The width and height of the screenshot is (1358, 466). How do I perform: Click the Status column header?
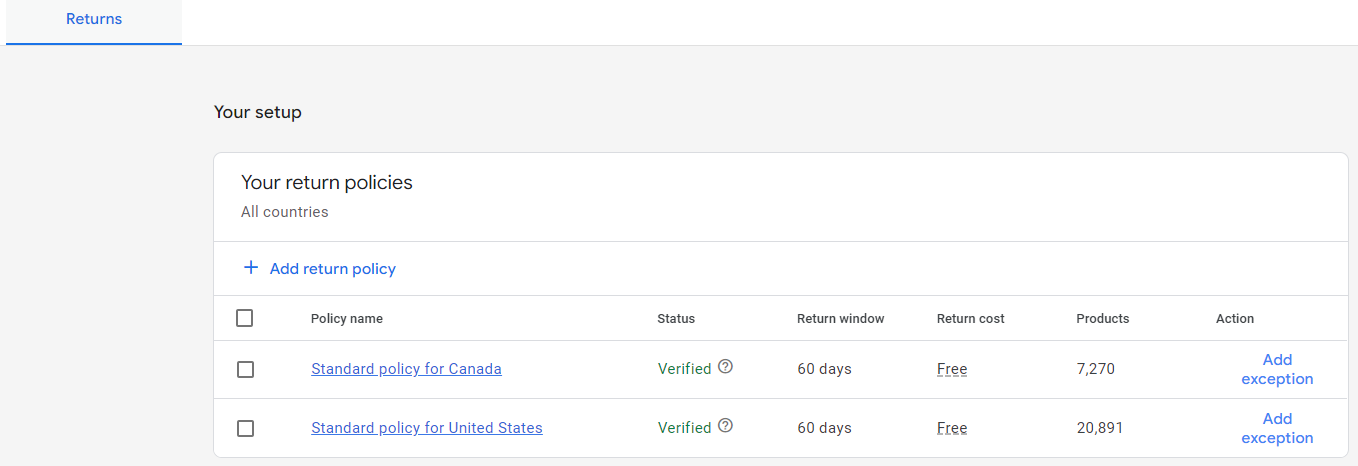(676, 318)
